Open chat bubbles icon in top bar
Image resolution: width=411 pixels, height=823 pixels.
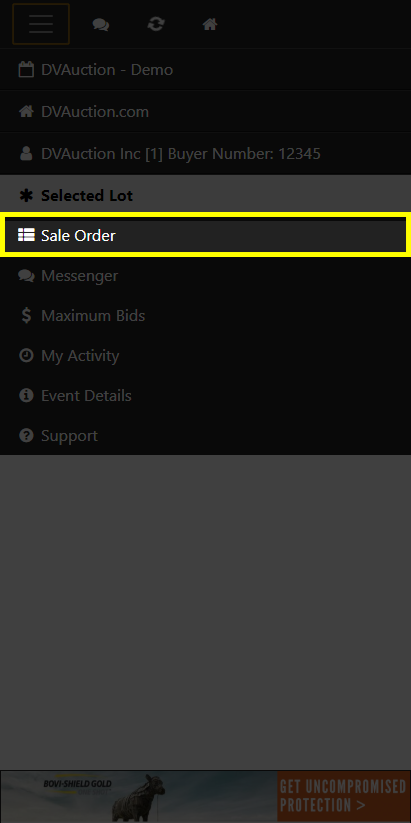pyautogui.click(x=101, y=24)
